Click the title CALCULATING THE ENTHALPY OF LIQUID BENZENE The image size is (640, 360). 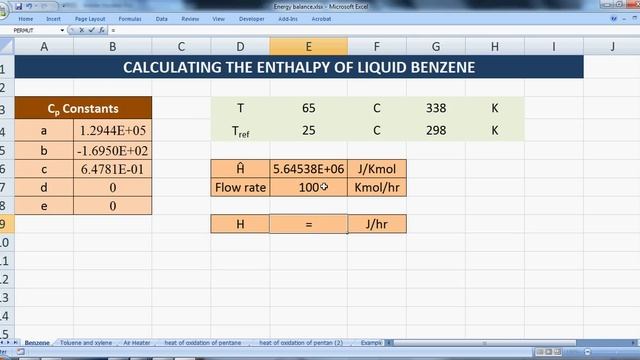click(x=299, y=67)
